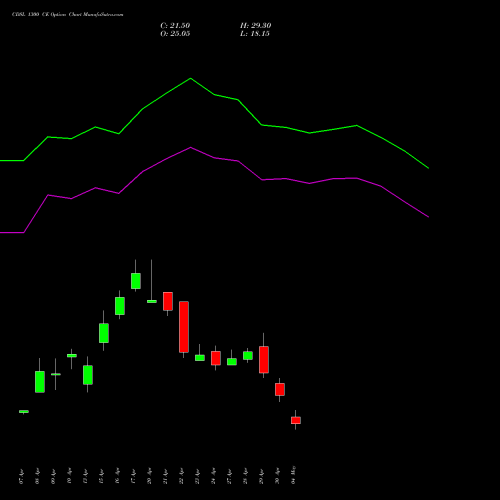This screenshot has width=500, height=500.
Task: Click the red candle above 30 Apr
Action: (280, 389)
